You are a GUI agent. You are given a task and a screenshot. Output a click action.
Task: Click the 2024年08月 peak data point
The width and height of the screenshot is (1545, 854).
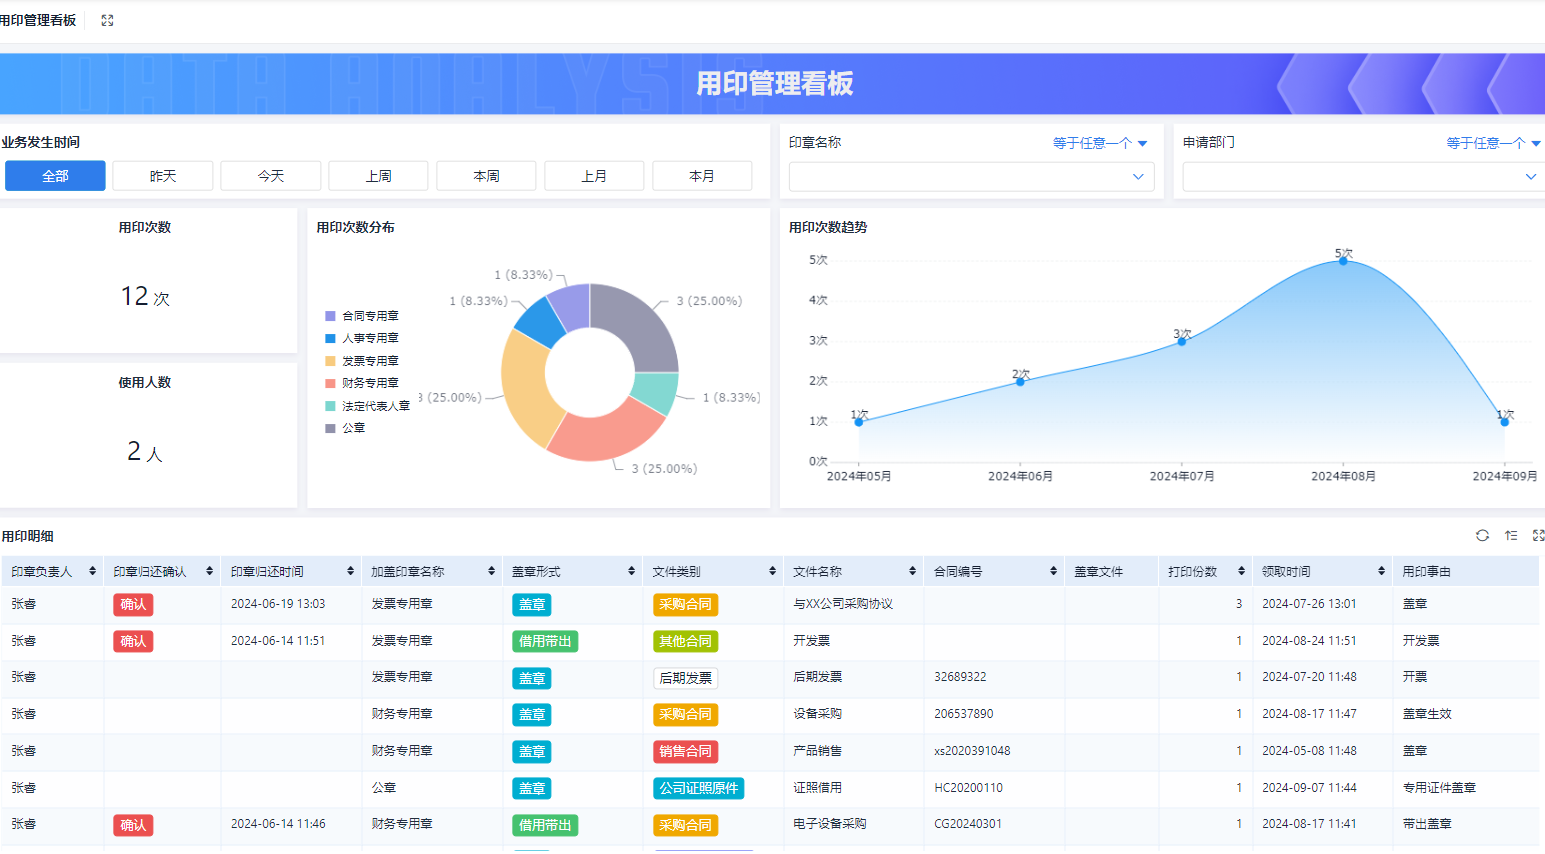tap(1343, 261)
